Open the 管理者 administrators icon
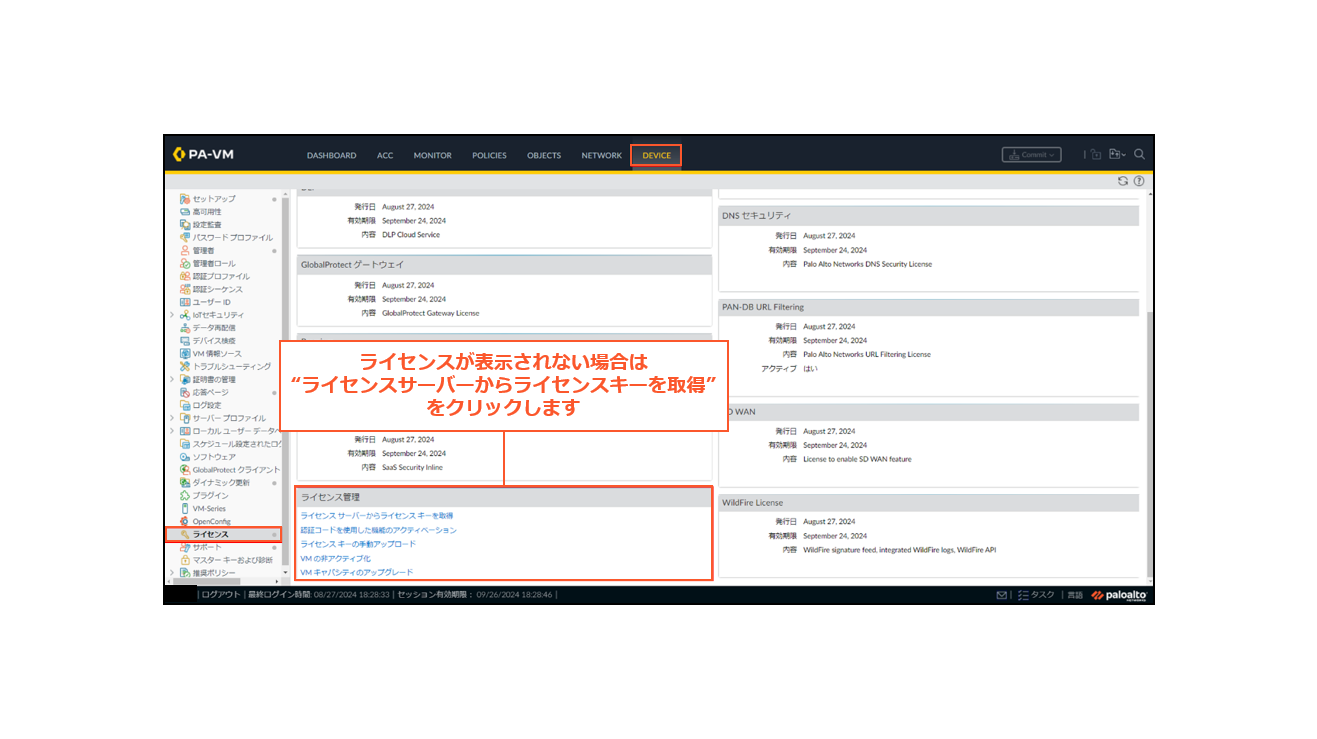The image size is (1317, 739). pos(185,251)
